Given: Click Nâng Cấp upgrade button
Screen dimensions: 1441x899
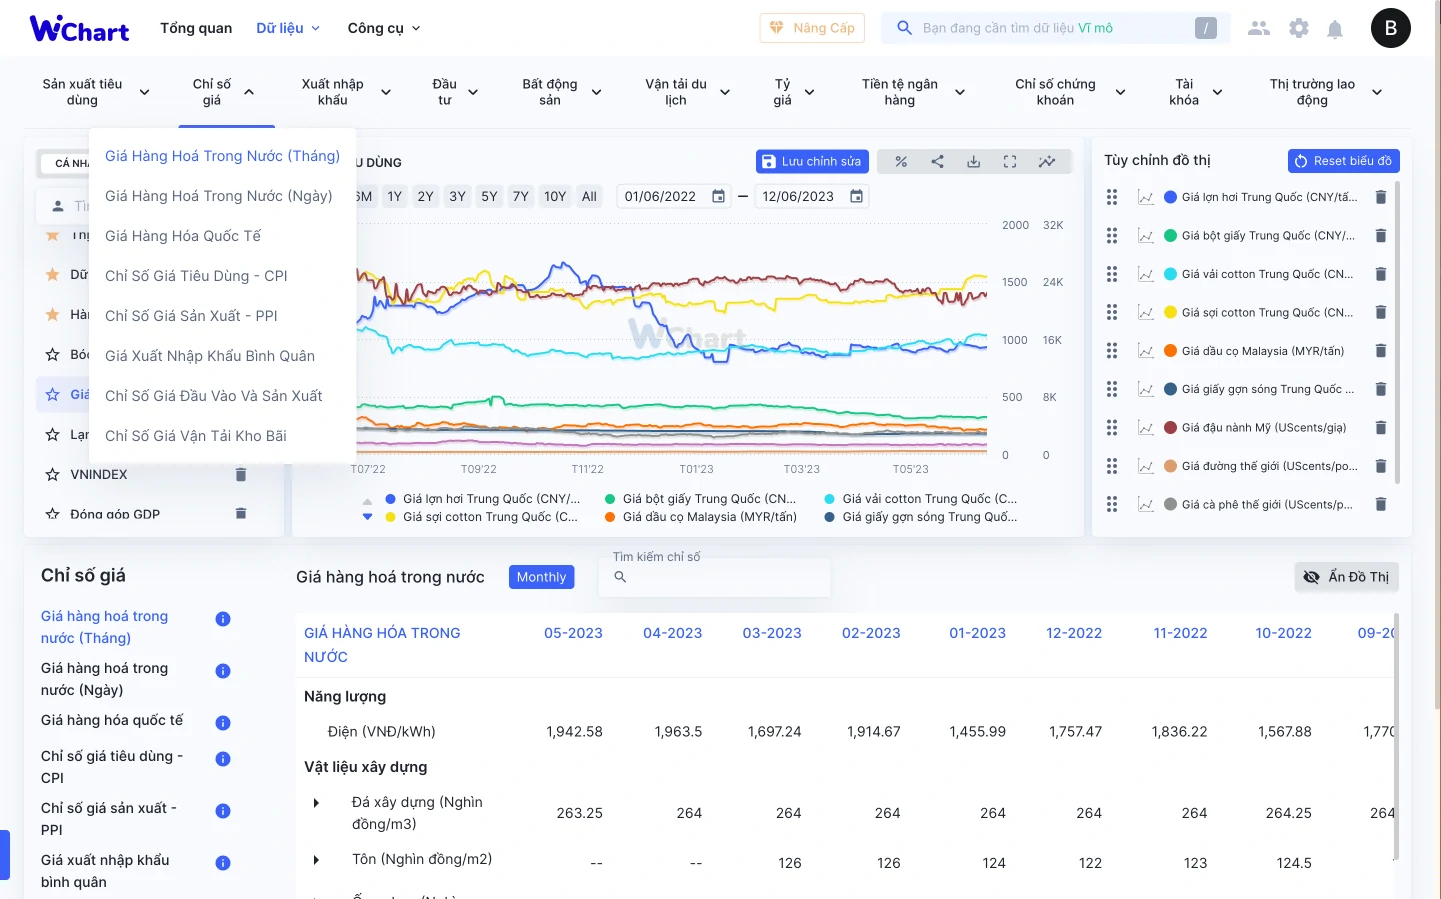Looking at the screenshot, I should (812, 28).
